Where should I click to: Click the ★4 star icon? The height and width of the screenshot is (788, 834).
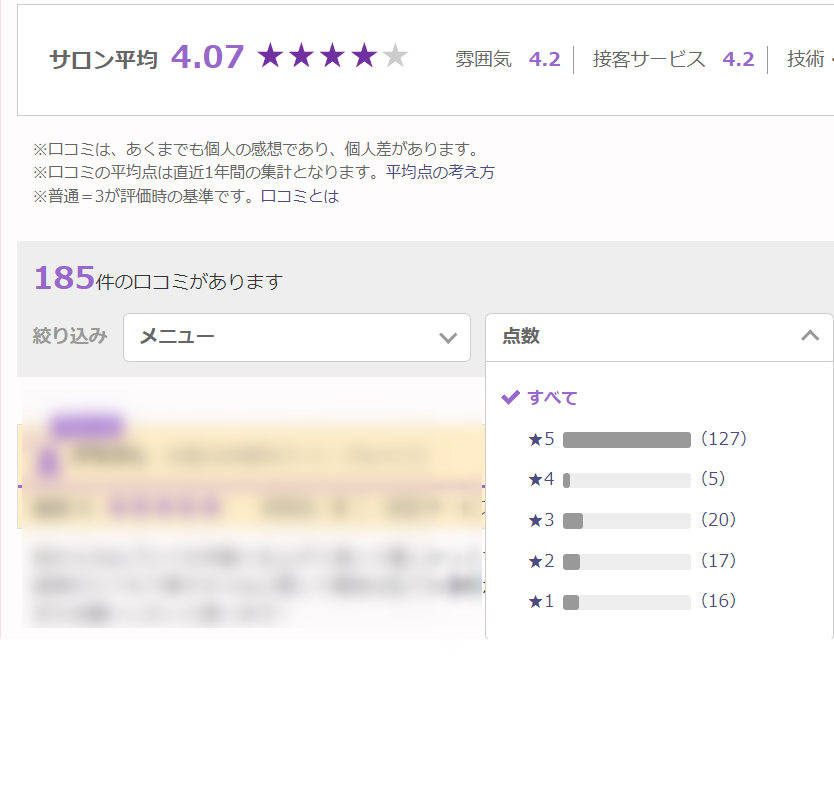click(534, 479)
